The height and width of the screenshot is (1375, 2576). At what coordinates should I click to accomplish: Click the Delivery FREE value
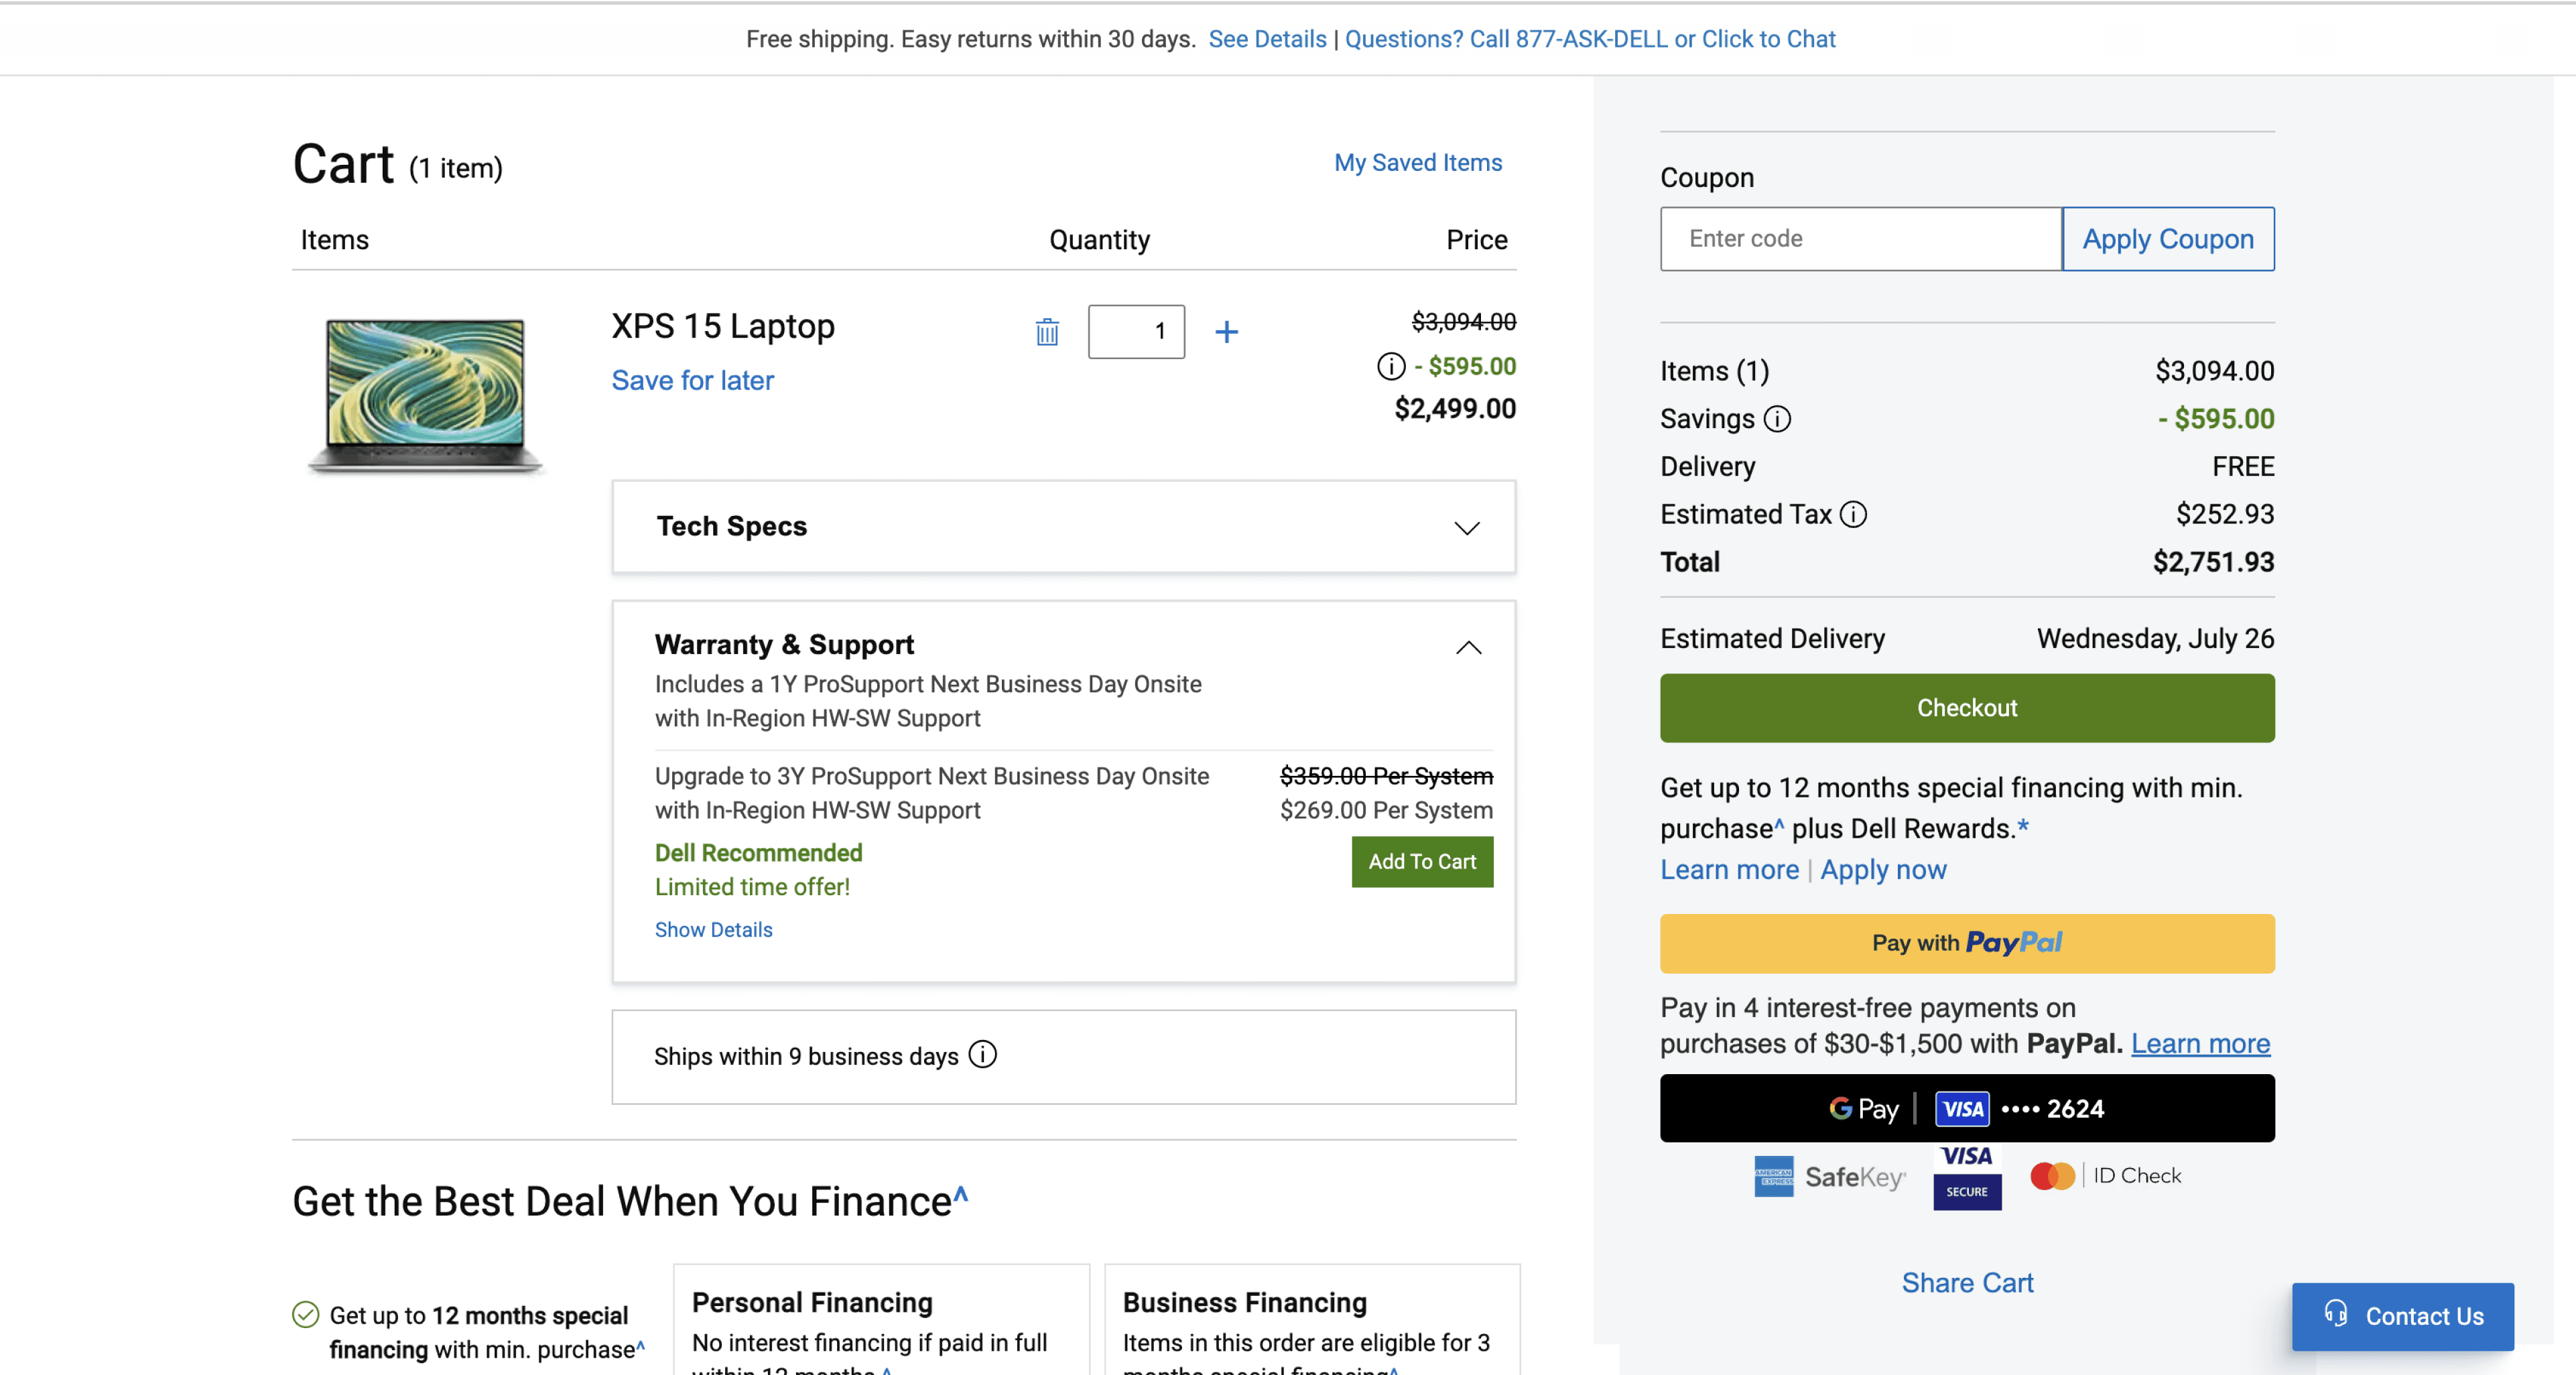tap(2243, 467)
